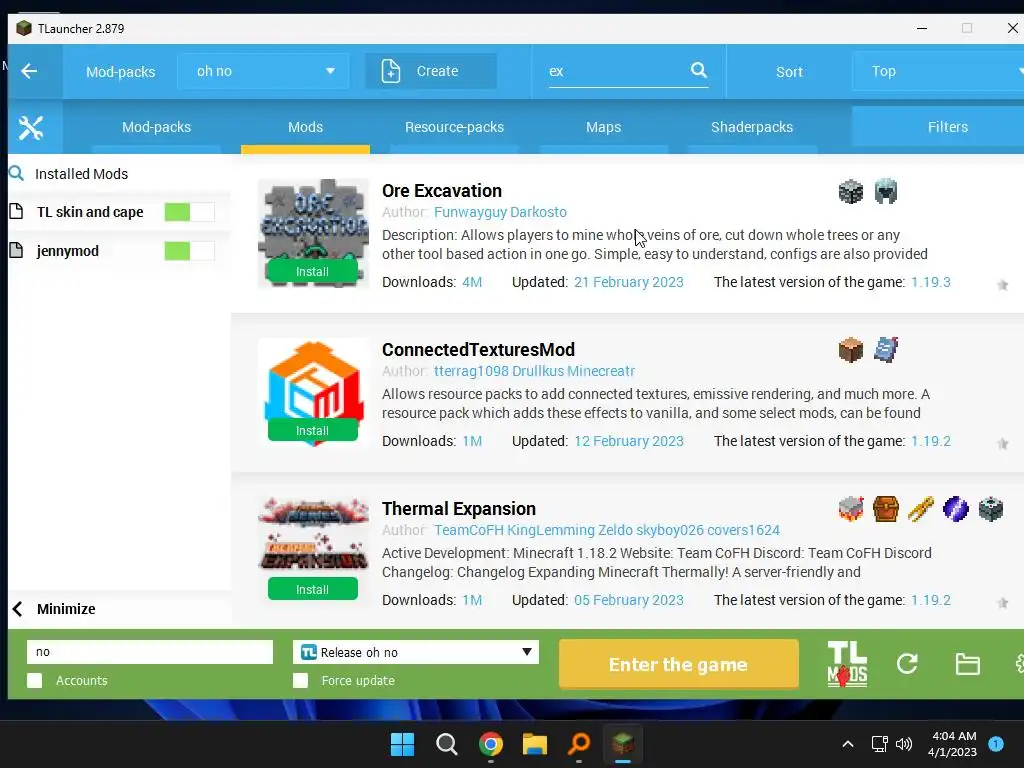Image resolution: width=1024 pixels, height=768 pixels.
Task: Open the Filters panel
Action: (938, 127)
